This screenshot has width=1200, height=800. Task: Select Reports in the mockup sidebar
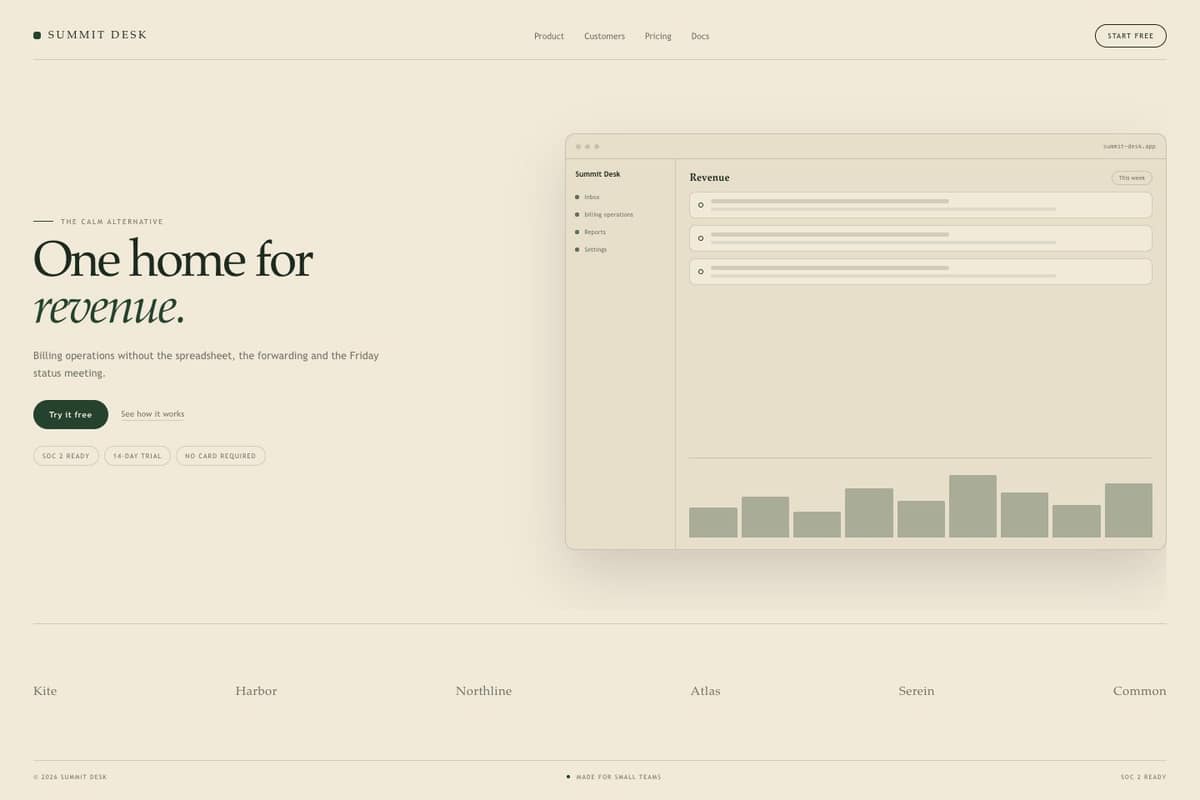click(x=591, y=232)
